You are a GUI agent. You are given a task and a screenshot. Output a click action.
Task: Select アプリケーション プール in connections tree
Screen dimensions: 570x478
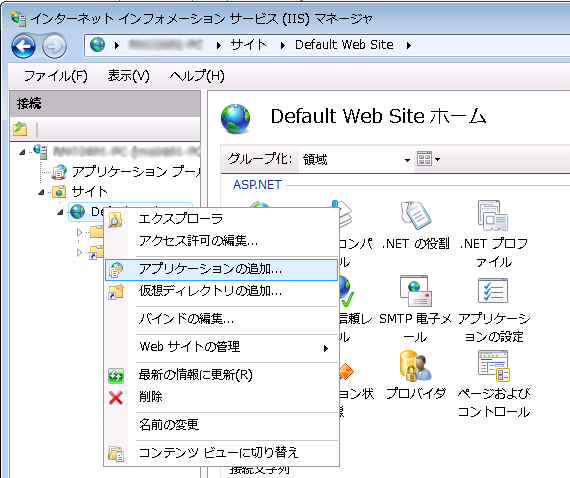click(136, 172)
